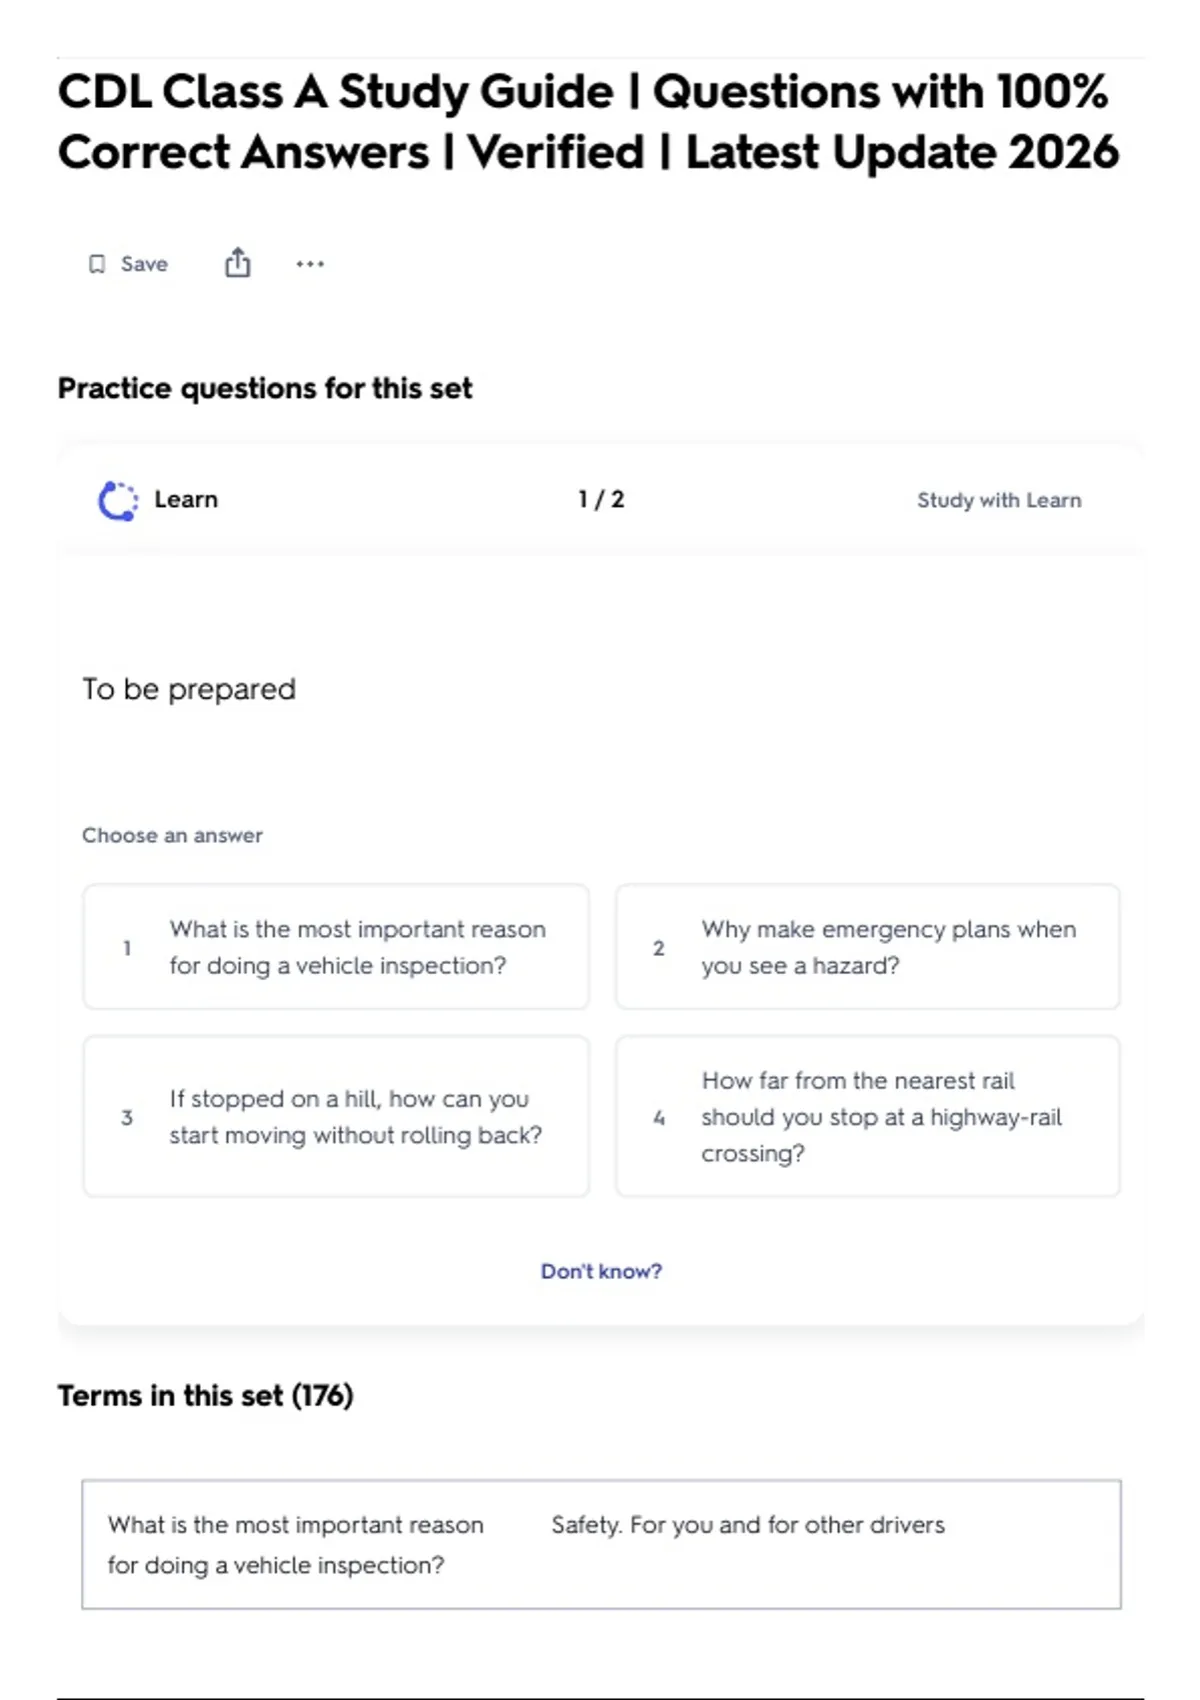Open the three-dots more options menu
The width and height of the screenshot is (1200, 1700).
click(x=310, y=264)
